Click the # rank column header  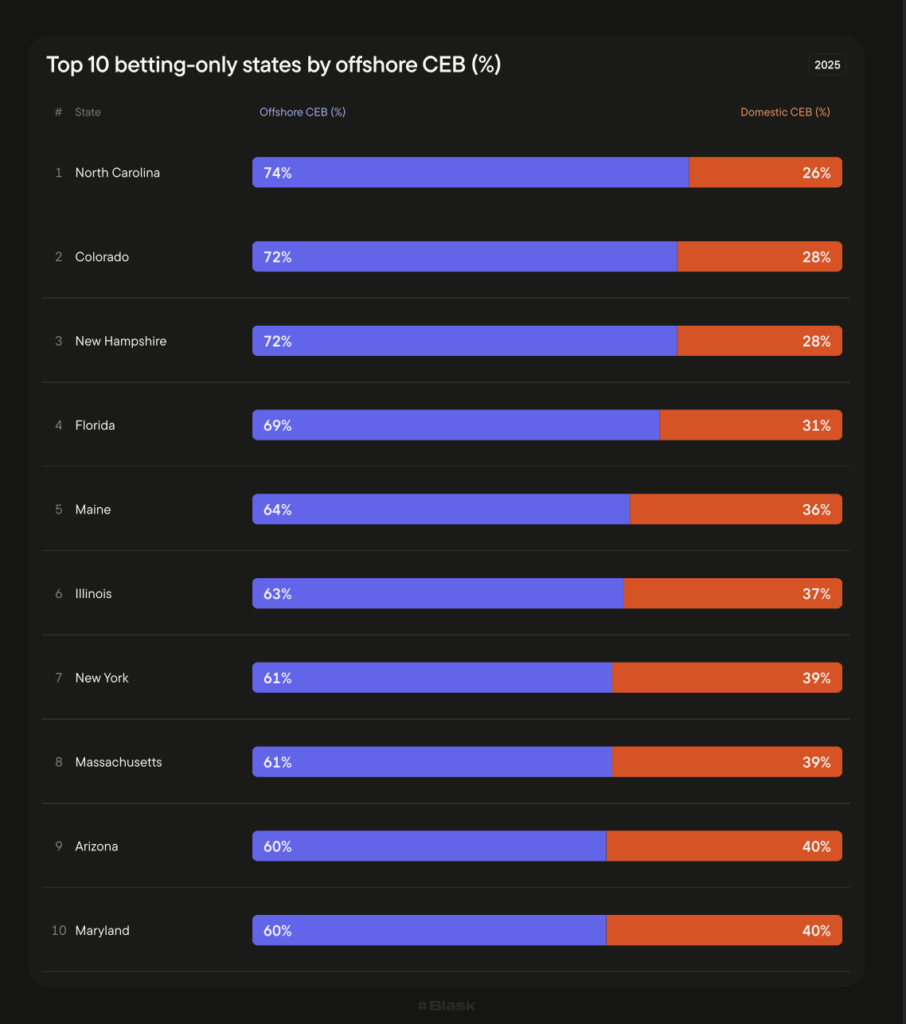pyautogui.click(x=58, y=112)
